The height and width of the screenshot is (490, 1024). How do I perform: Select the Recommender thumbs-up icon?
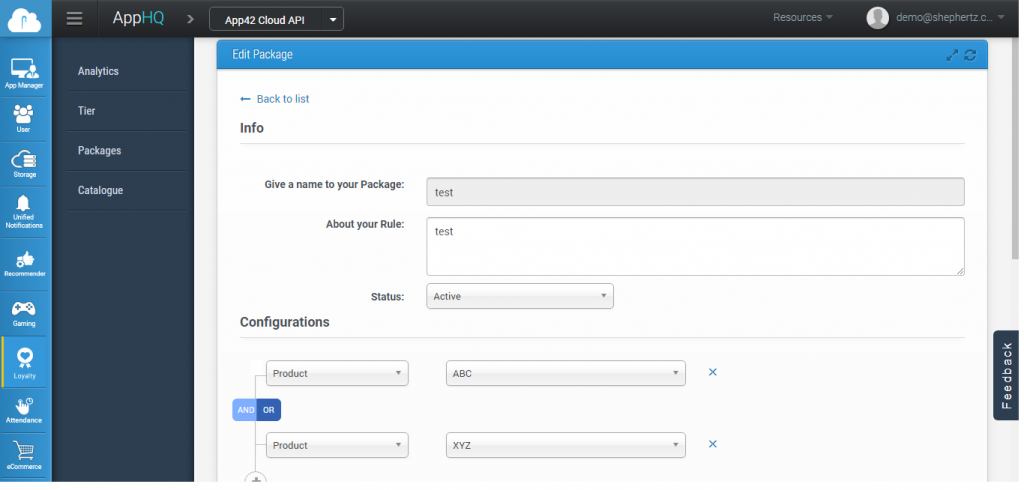tap(24, 261)
